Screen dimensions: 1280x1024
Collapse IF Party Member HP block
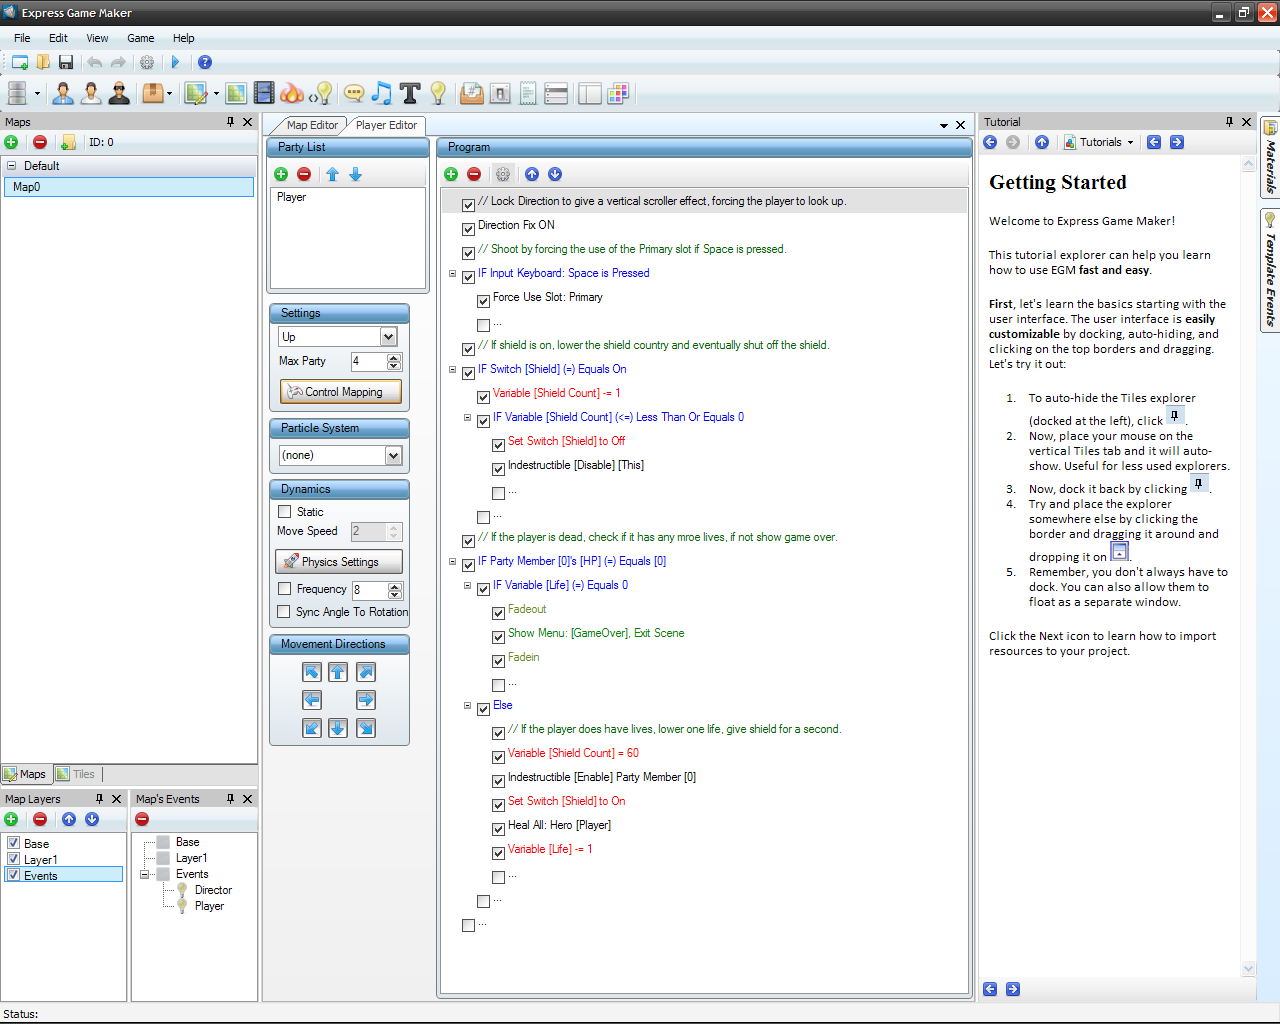click(452, 561)
